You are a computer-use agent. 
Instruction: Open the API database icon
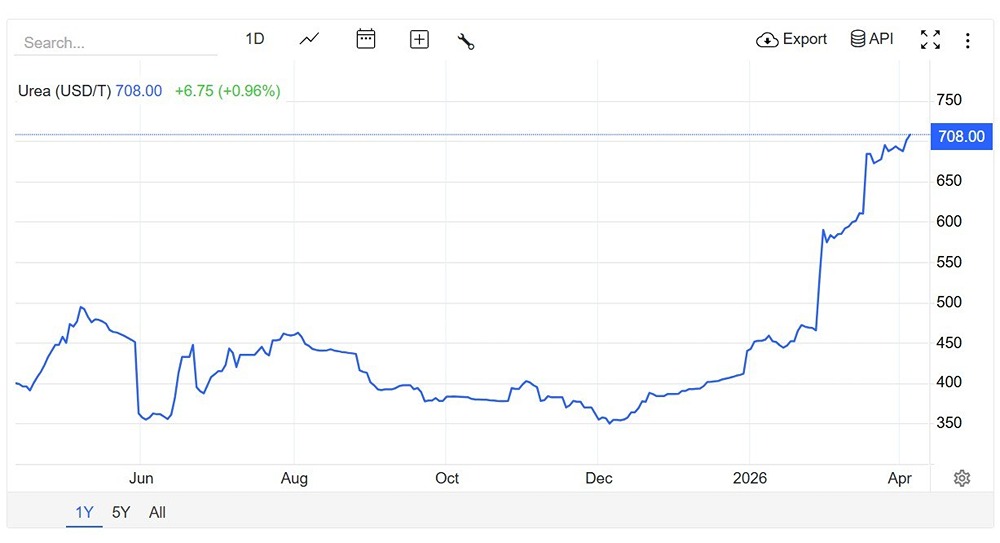click(858, 39)
